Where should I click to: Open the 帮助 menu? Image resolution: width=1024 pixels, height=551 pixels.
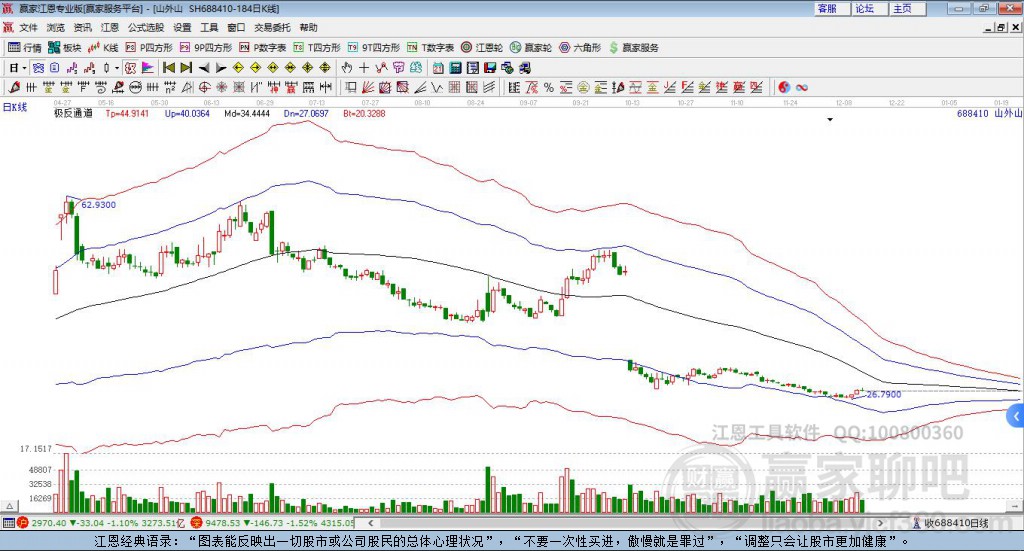[x=308, y=27]
